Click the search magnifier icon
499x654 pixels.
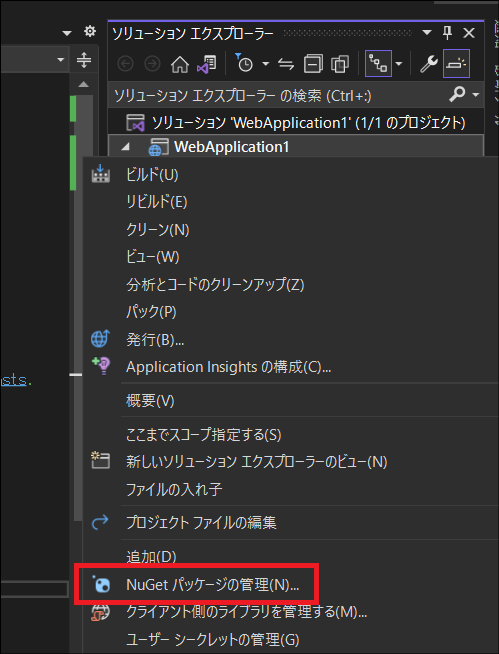457,95
